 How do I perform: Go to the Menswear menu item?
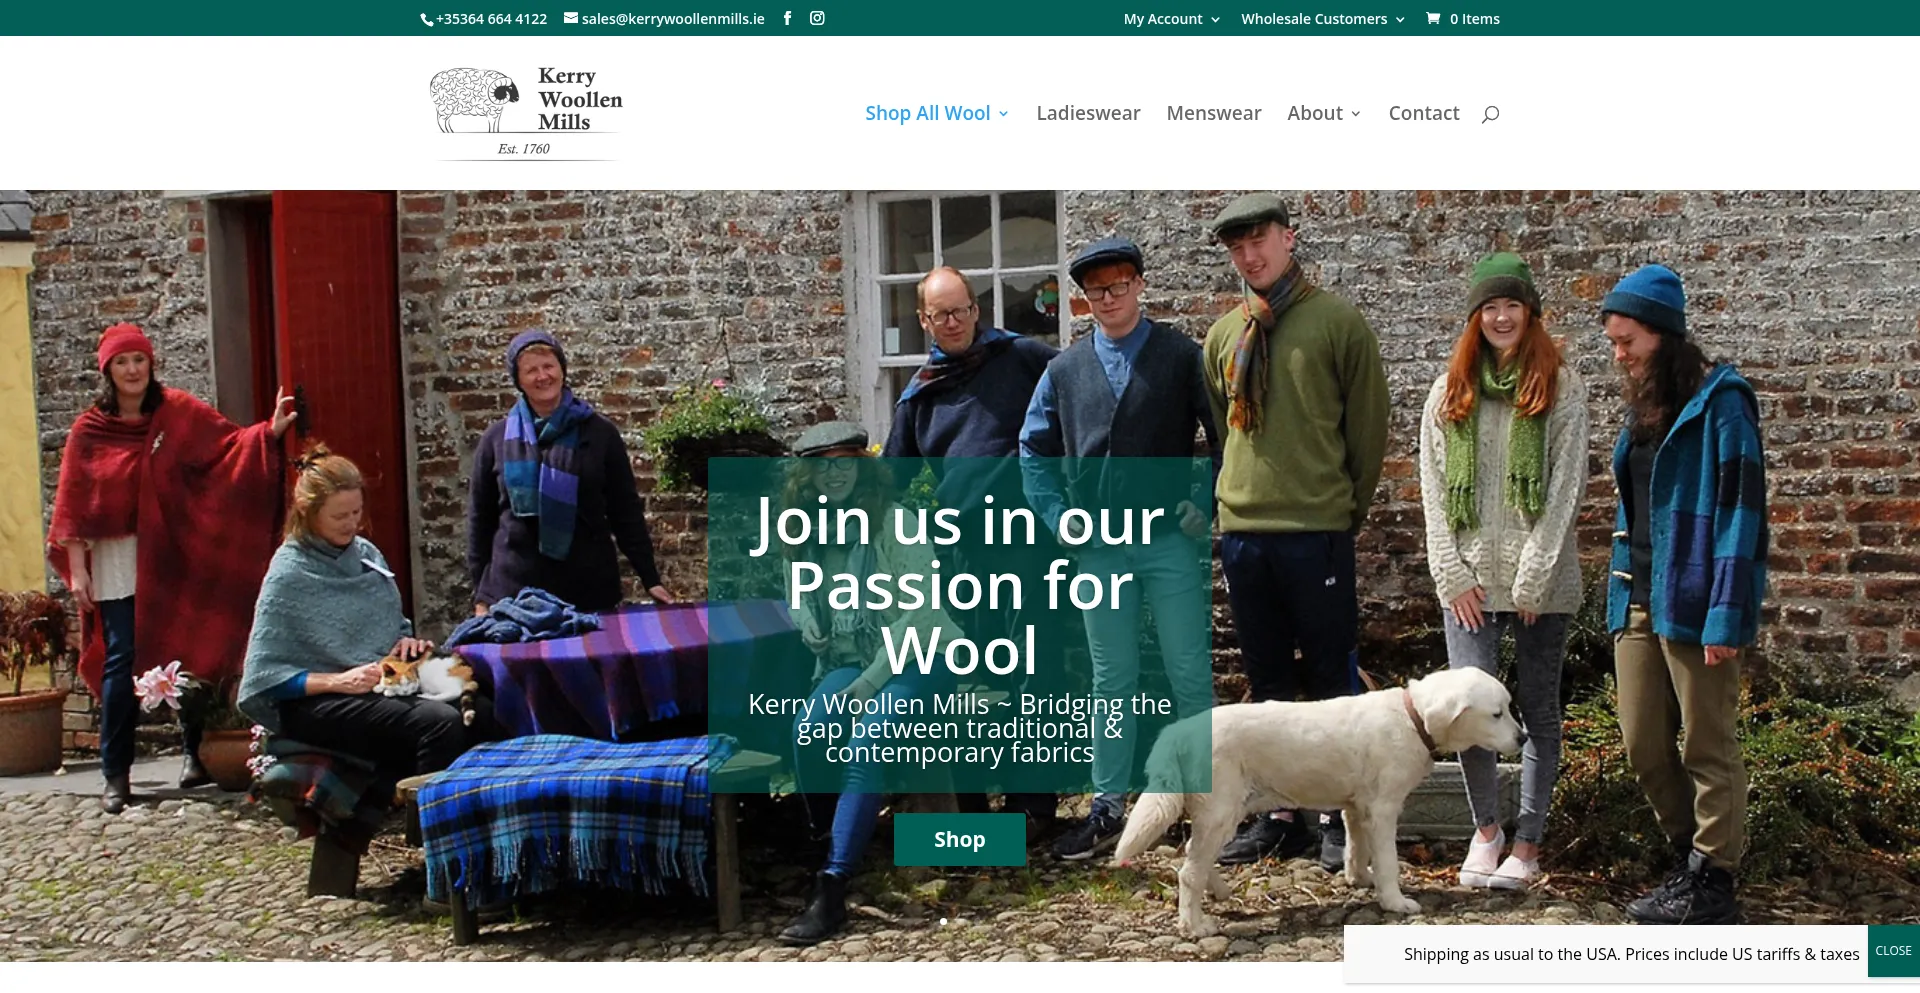click(x=1213, y=114)
